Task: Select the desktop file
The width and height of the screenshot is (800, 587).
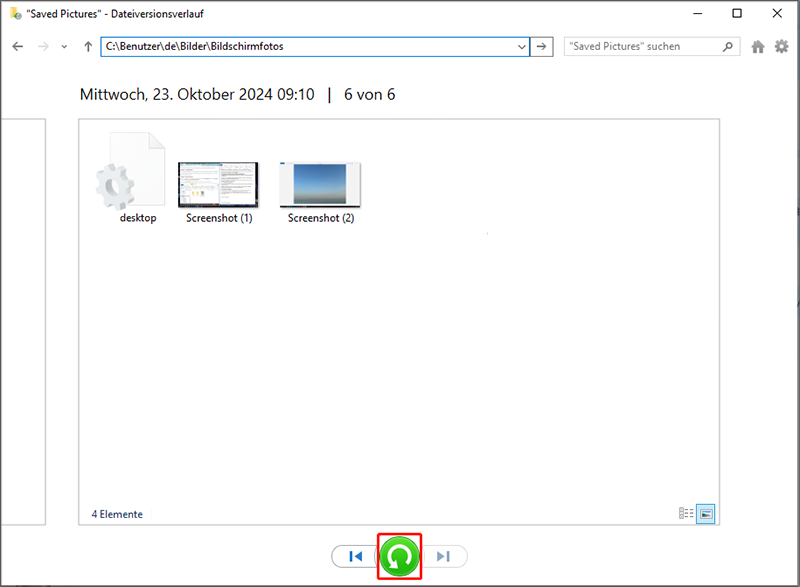Action: click(132, 177)
